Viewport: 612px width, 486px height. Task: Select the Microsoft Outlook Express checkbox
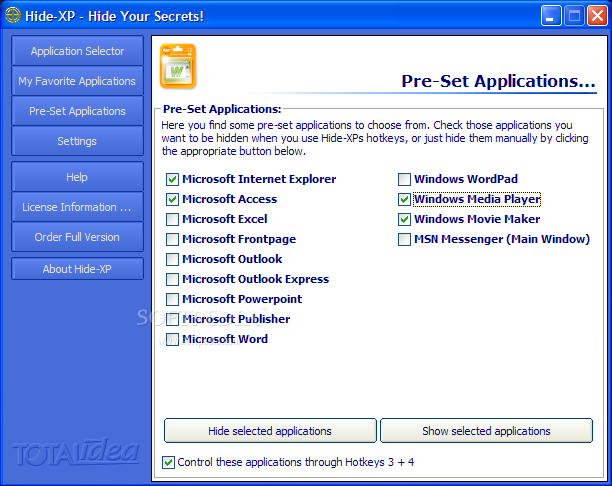tap(172, 279)
